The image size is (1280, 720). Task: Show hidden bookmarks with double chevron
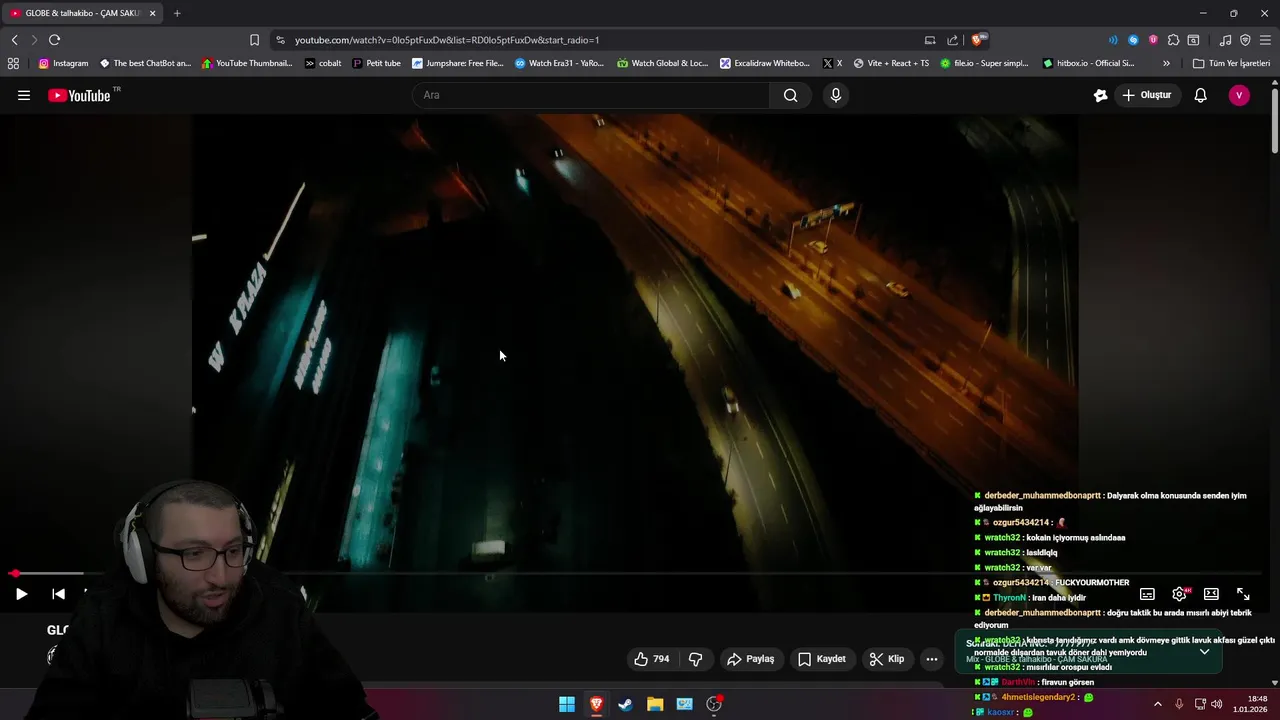[1166, 63]
